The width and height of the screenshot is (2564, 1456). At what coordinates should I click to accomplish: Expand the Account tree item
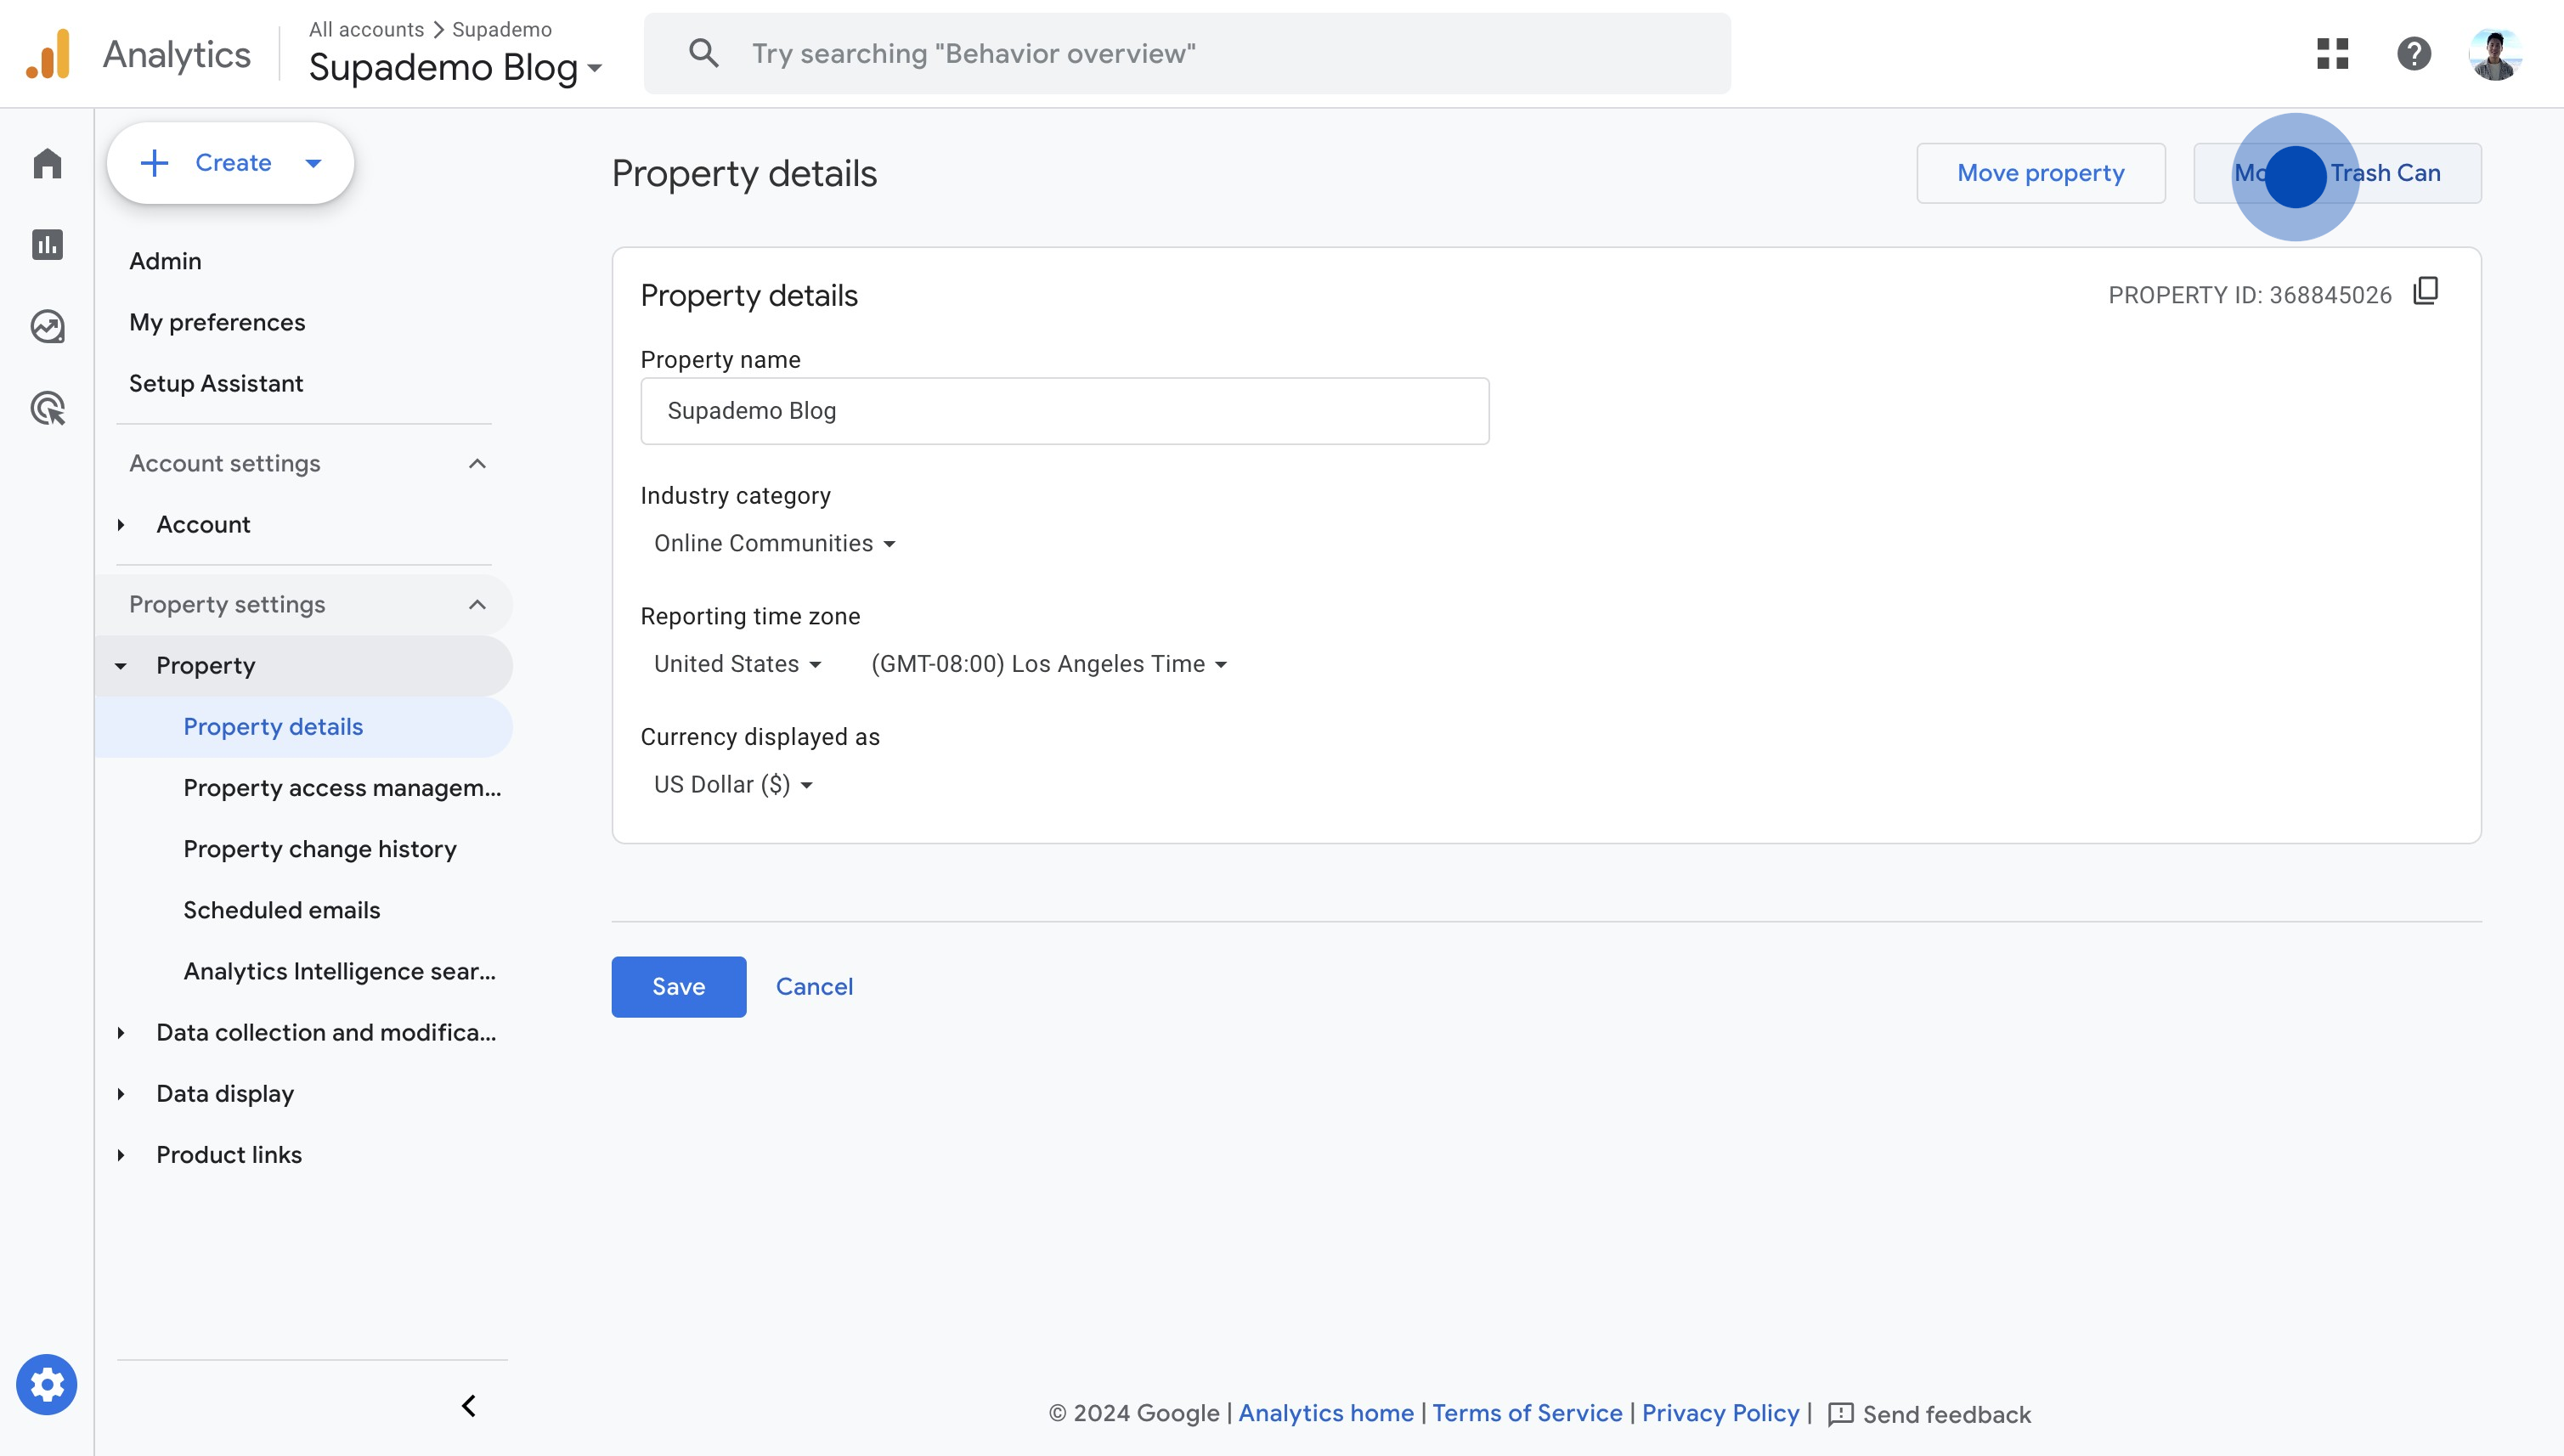(x=121, y=525)
